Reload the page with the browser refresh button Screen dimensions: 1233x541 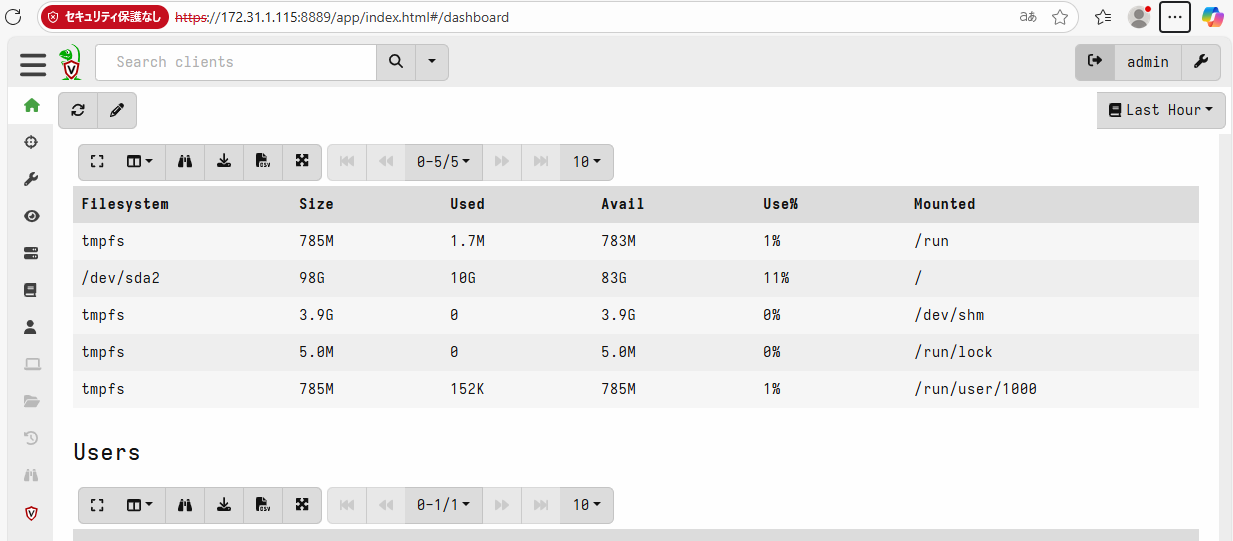14,17
